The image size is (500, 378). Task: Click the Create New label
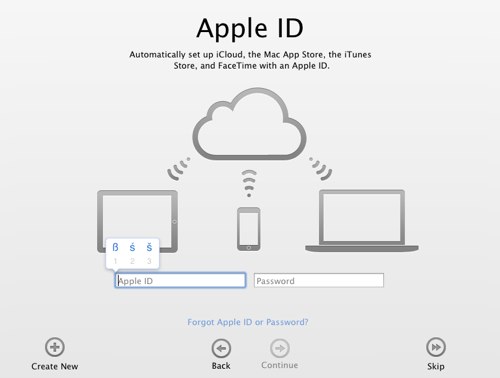coord(55,366)
